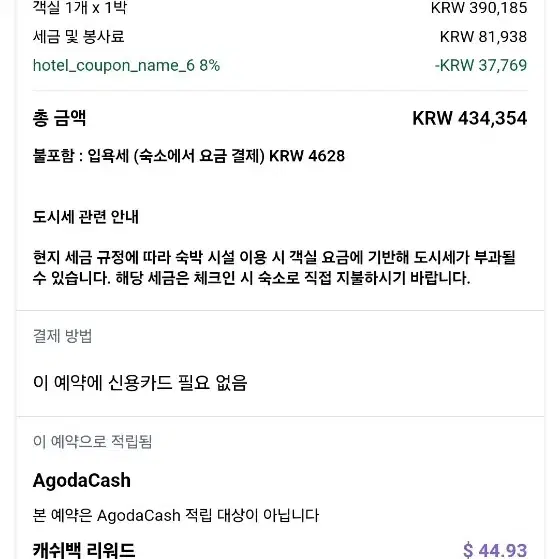Screen dimensions: 559x559
Task: Click the city tax explanation paragraph
Action: point(274,267)
